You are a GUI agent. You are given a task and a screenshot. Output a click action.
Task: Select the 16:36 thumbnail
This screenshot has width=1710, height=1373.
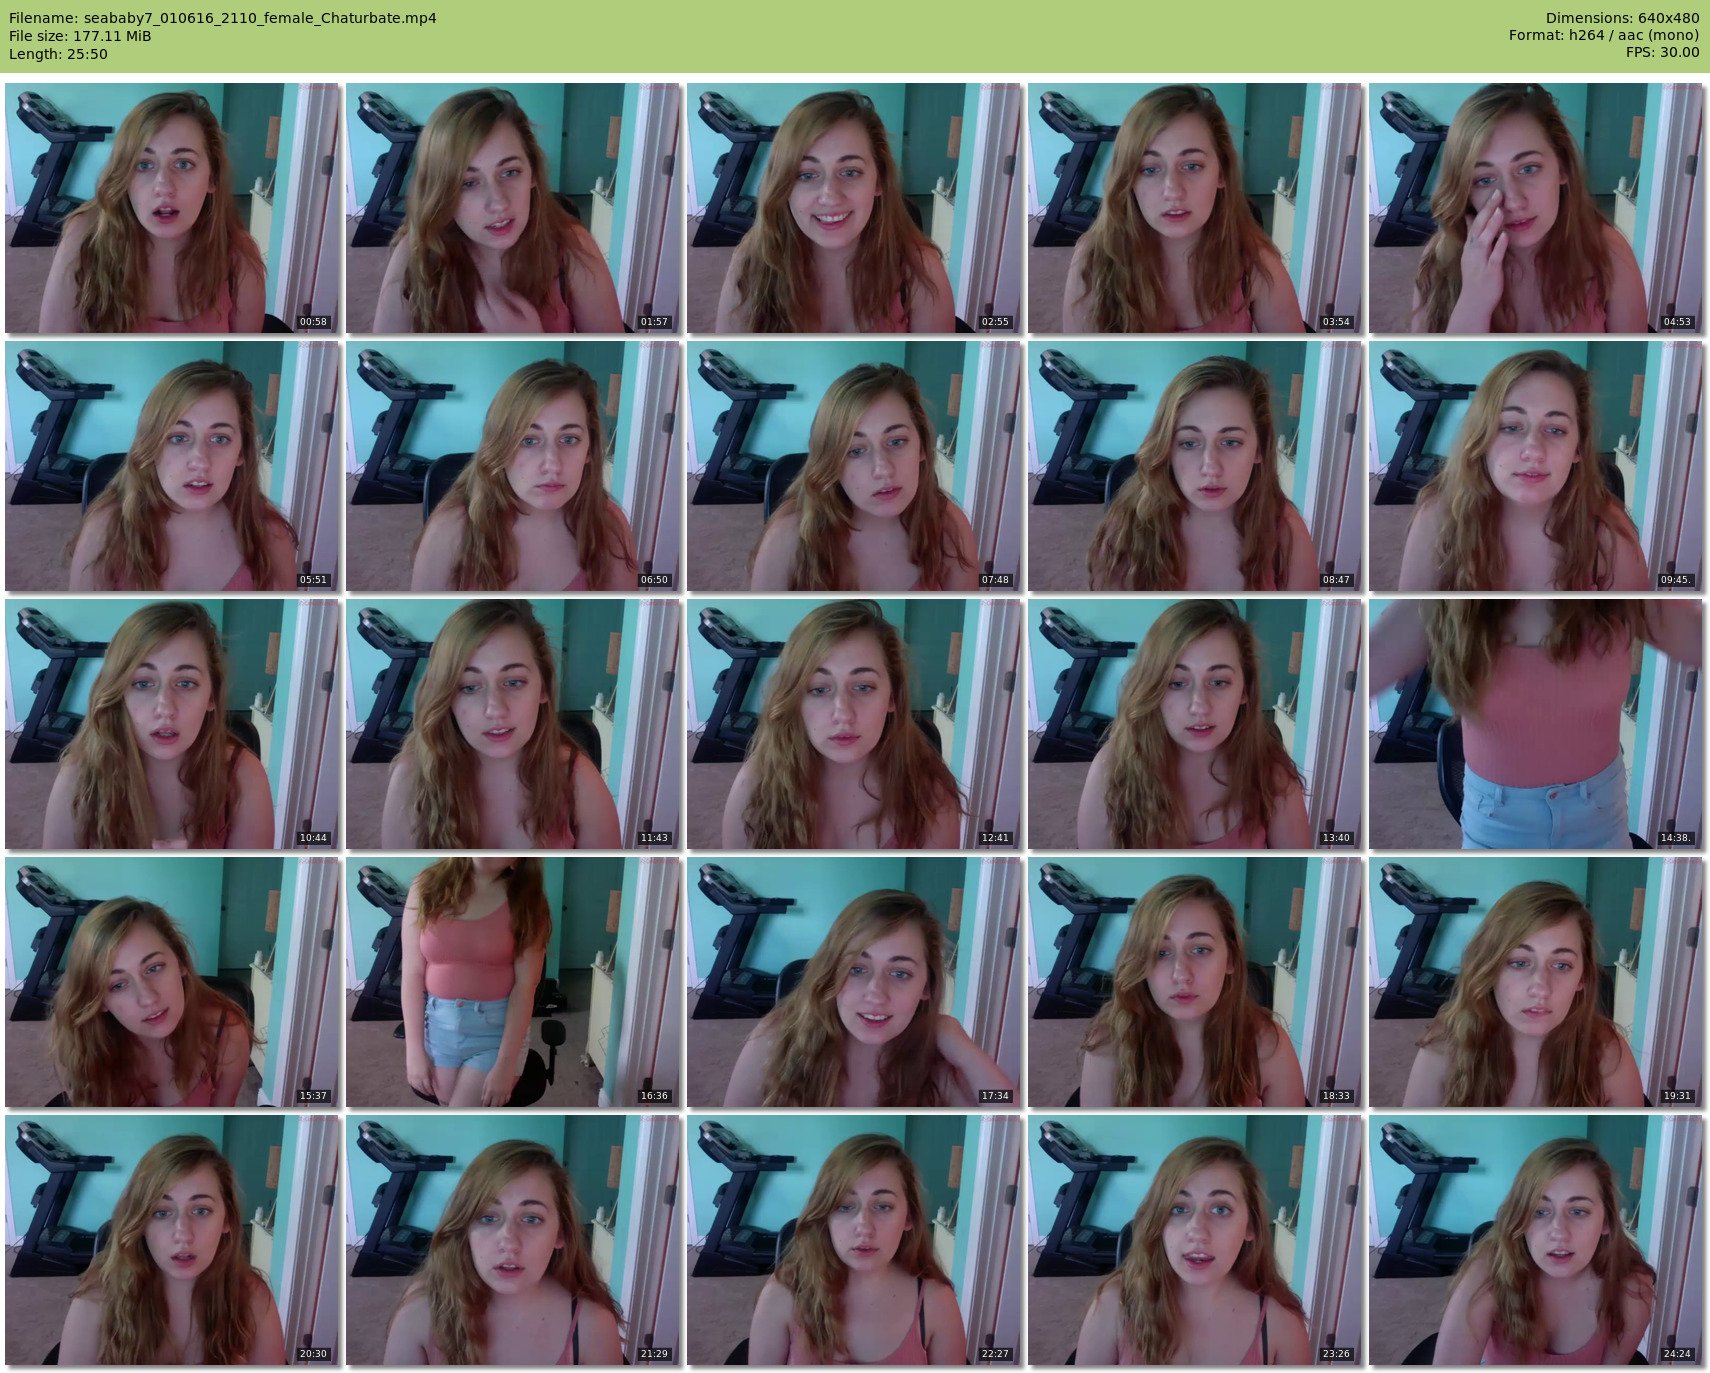click(x=513, y=982)
